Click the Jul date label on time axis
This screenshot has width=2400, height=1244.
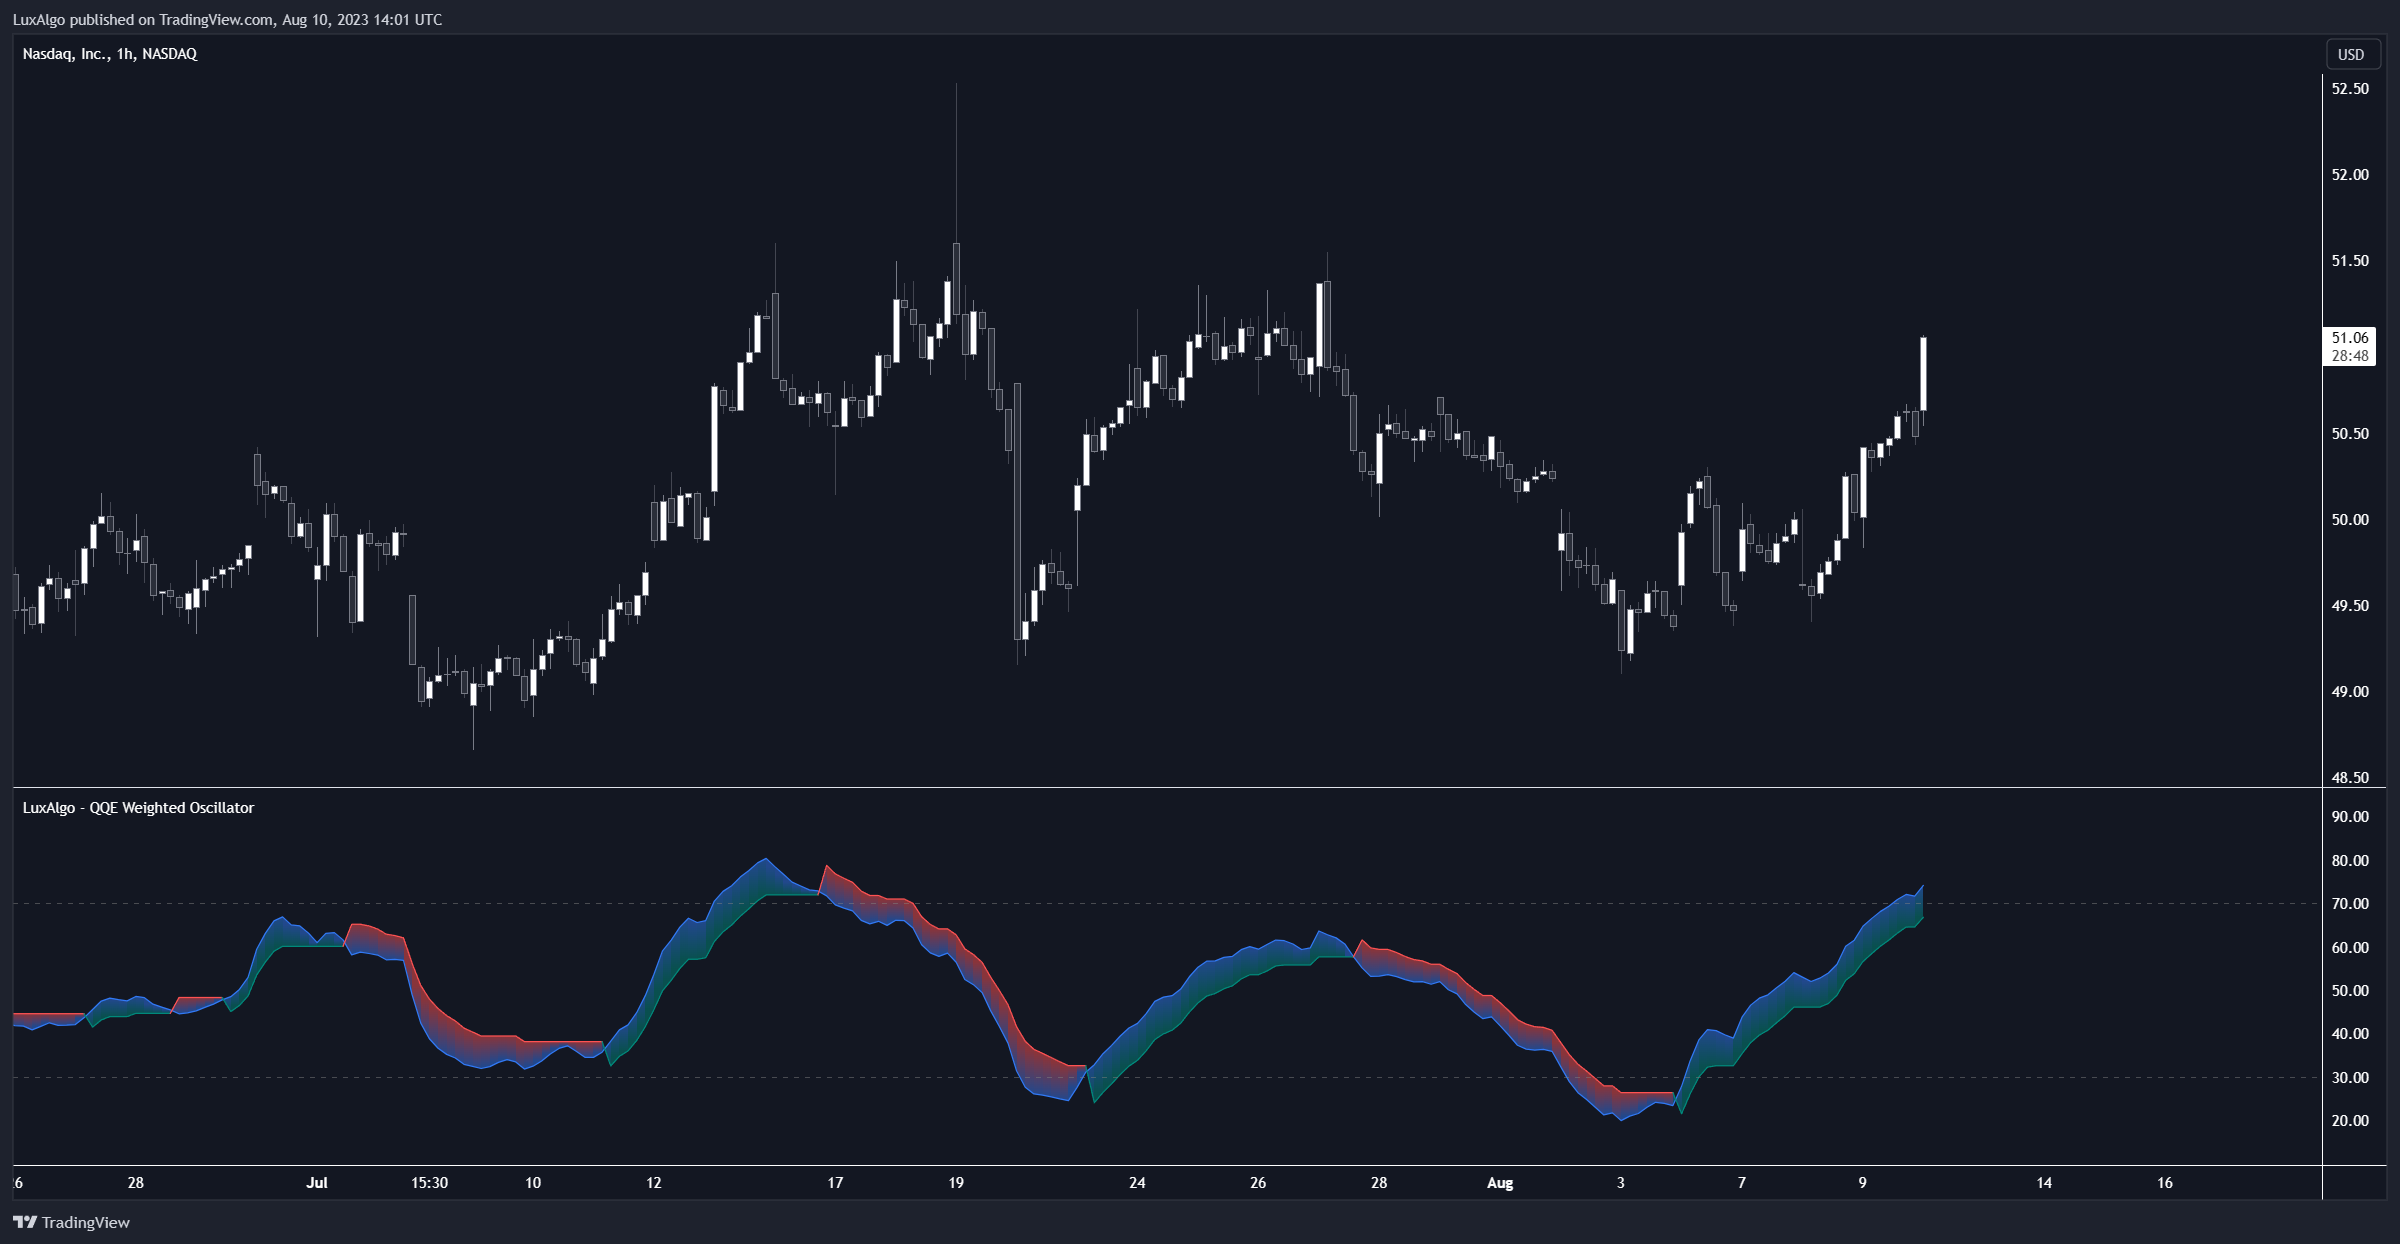317,1183
